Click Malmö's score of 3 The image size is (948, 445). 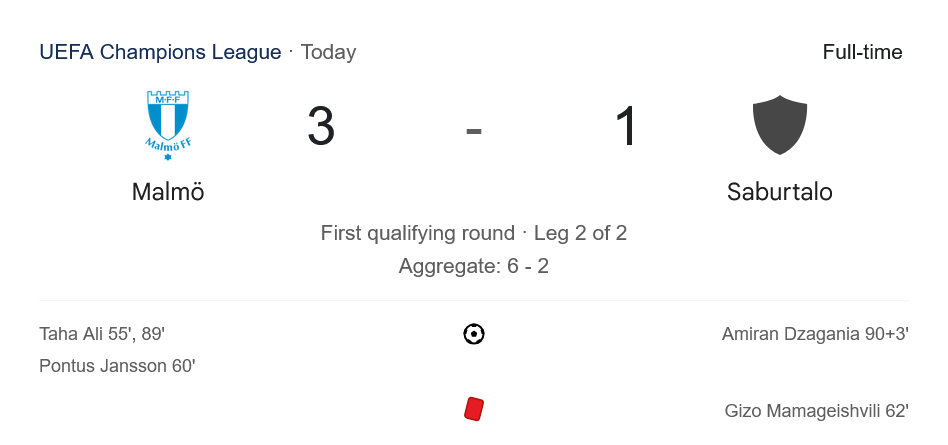coord(321,127)
